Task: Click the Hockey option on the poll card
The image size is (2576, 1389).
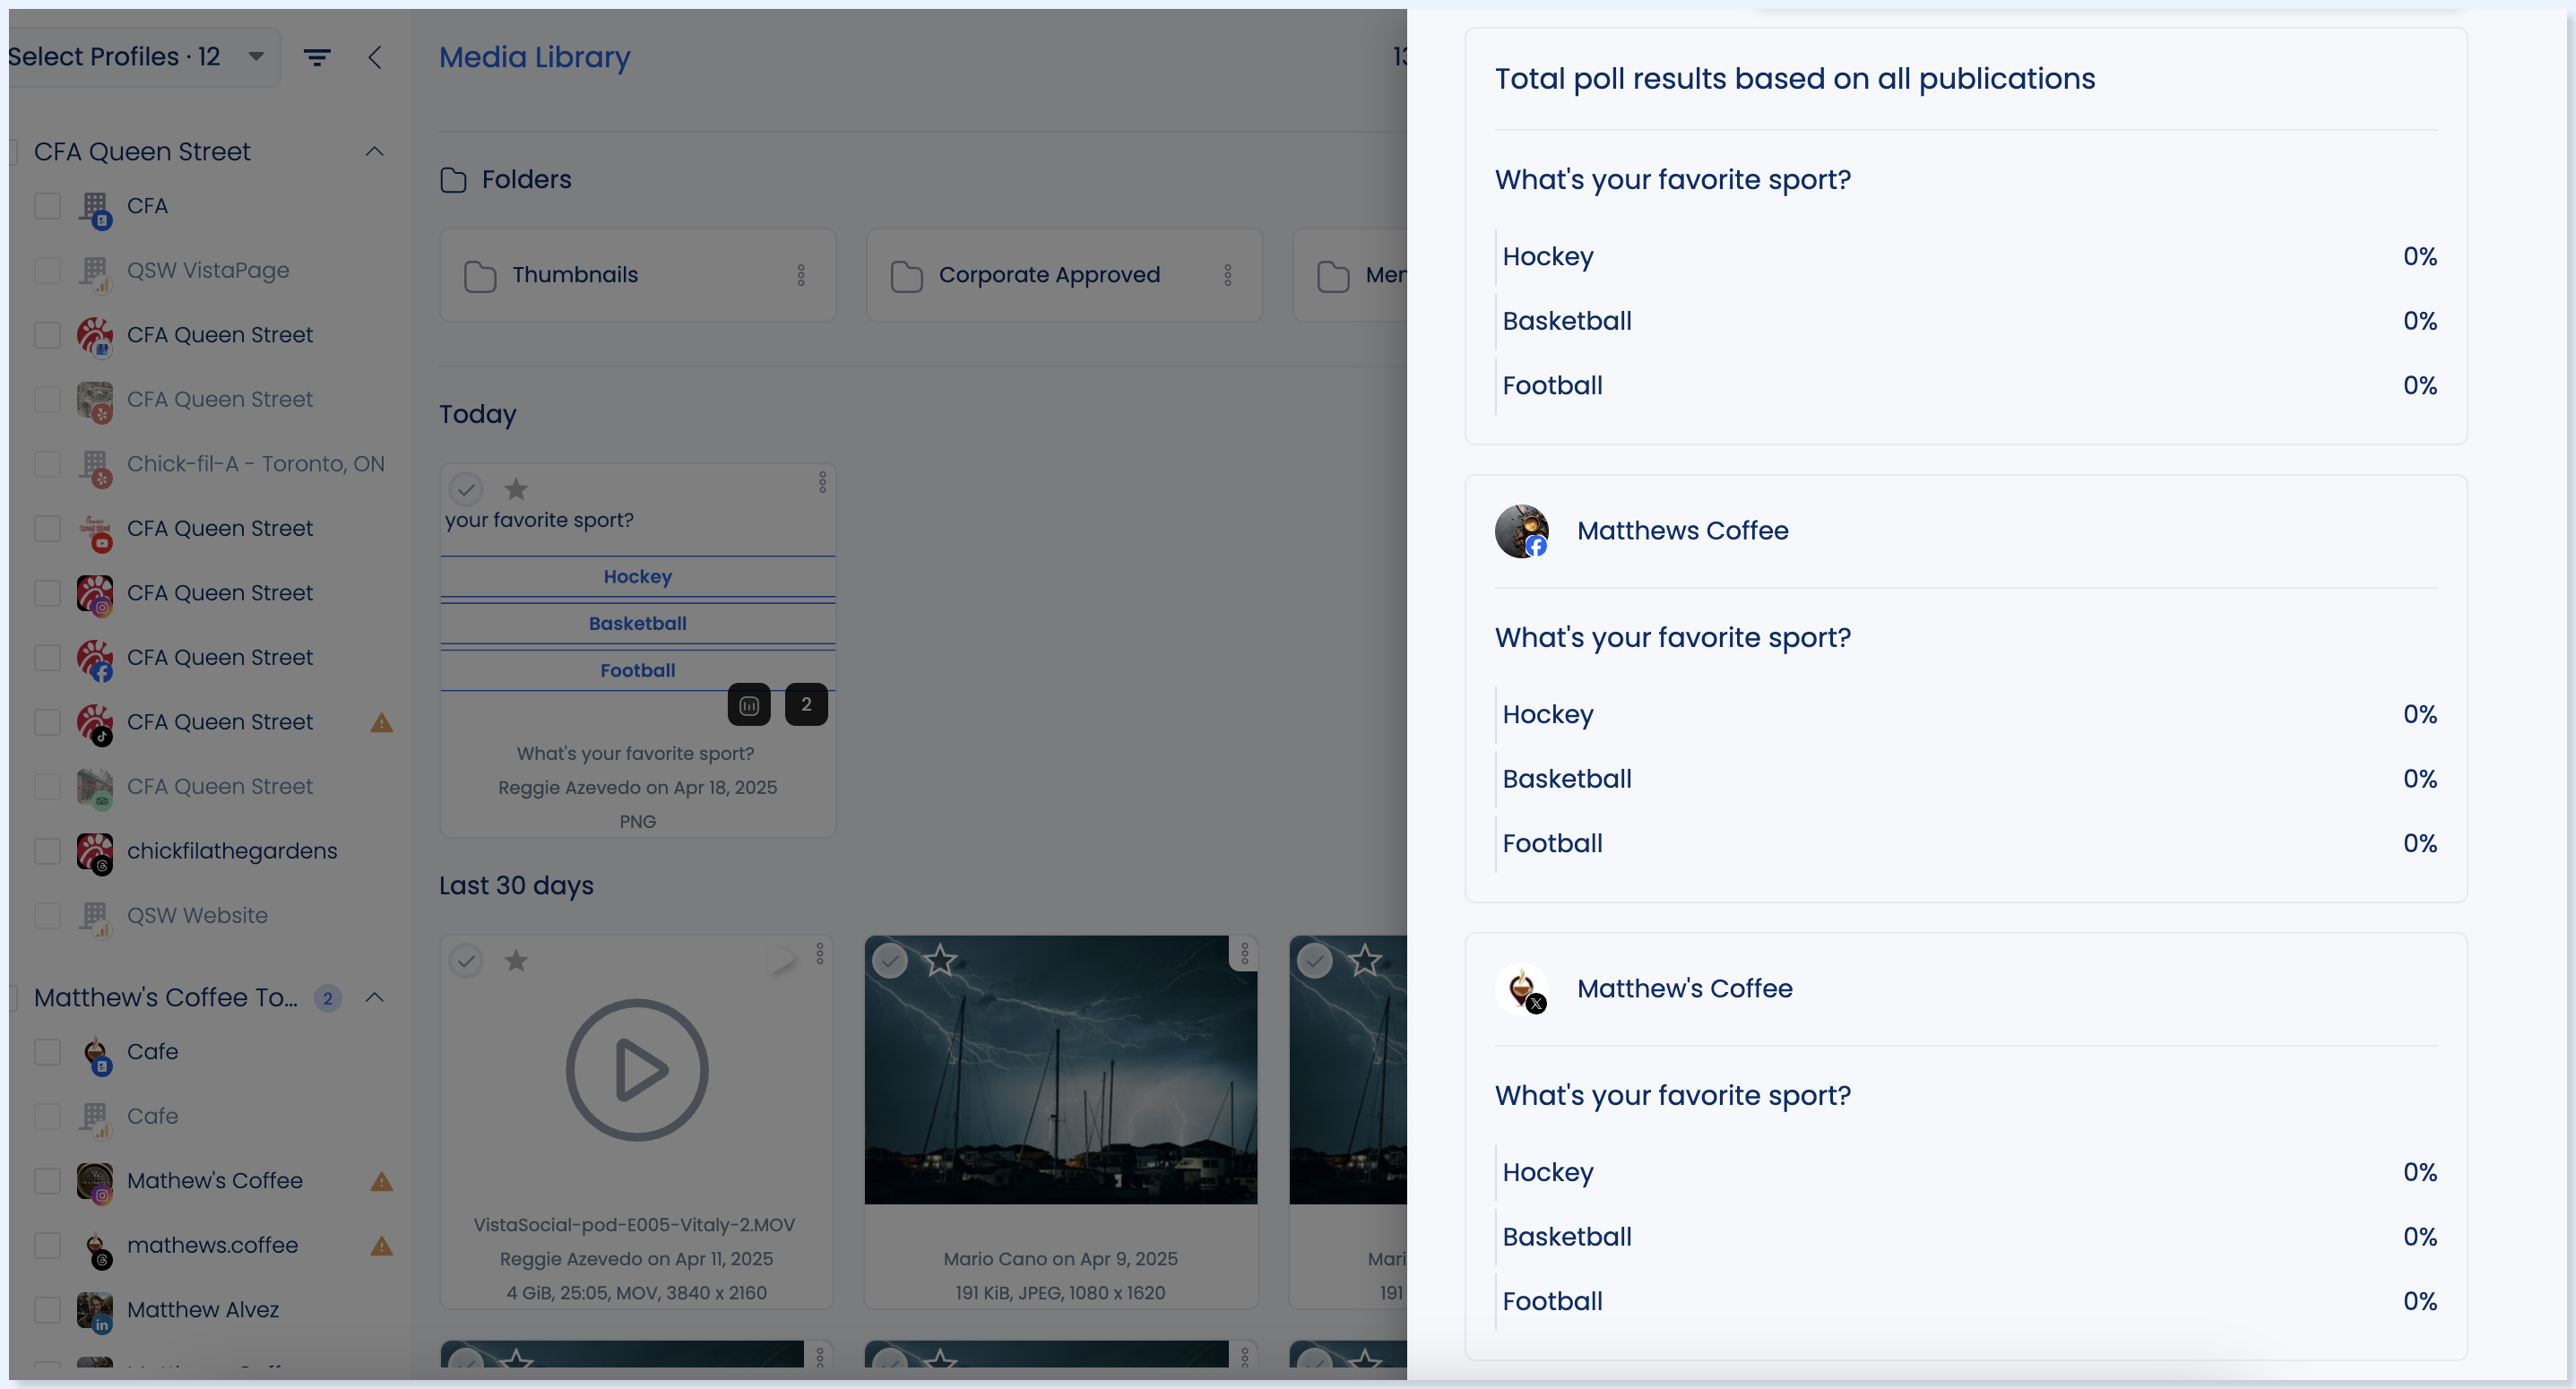Action: (638, 577)
